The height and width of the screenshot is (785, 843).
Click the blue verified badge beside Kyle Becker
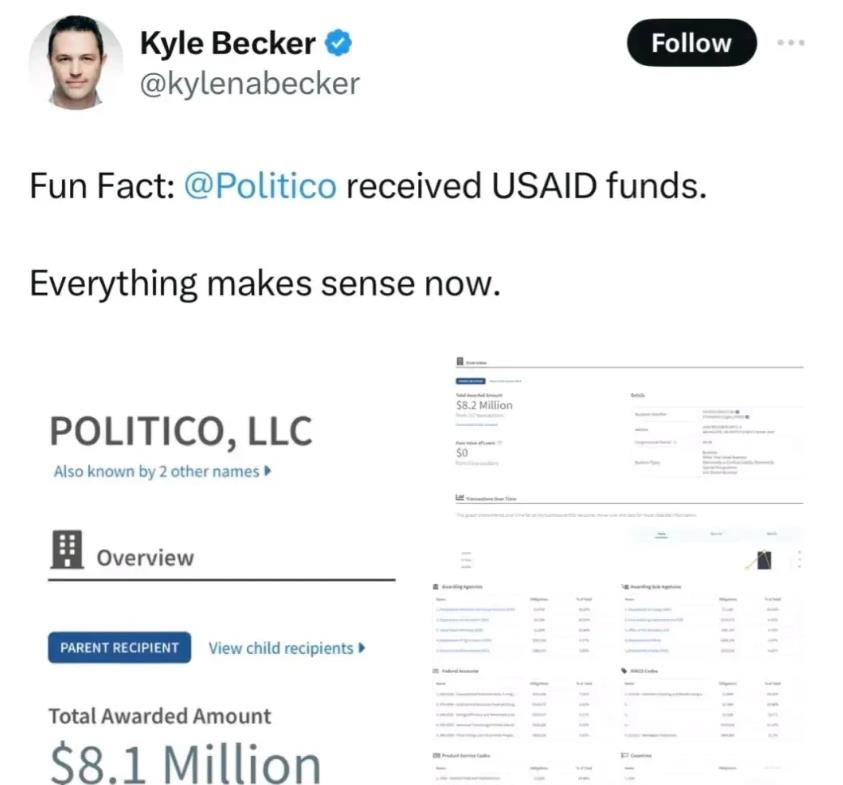(339, 43)
